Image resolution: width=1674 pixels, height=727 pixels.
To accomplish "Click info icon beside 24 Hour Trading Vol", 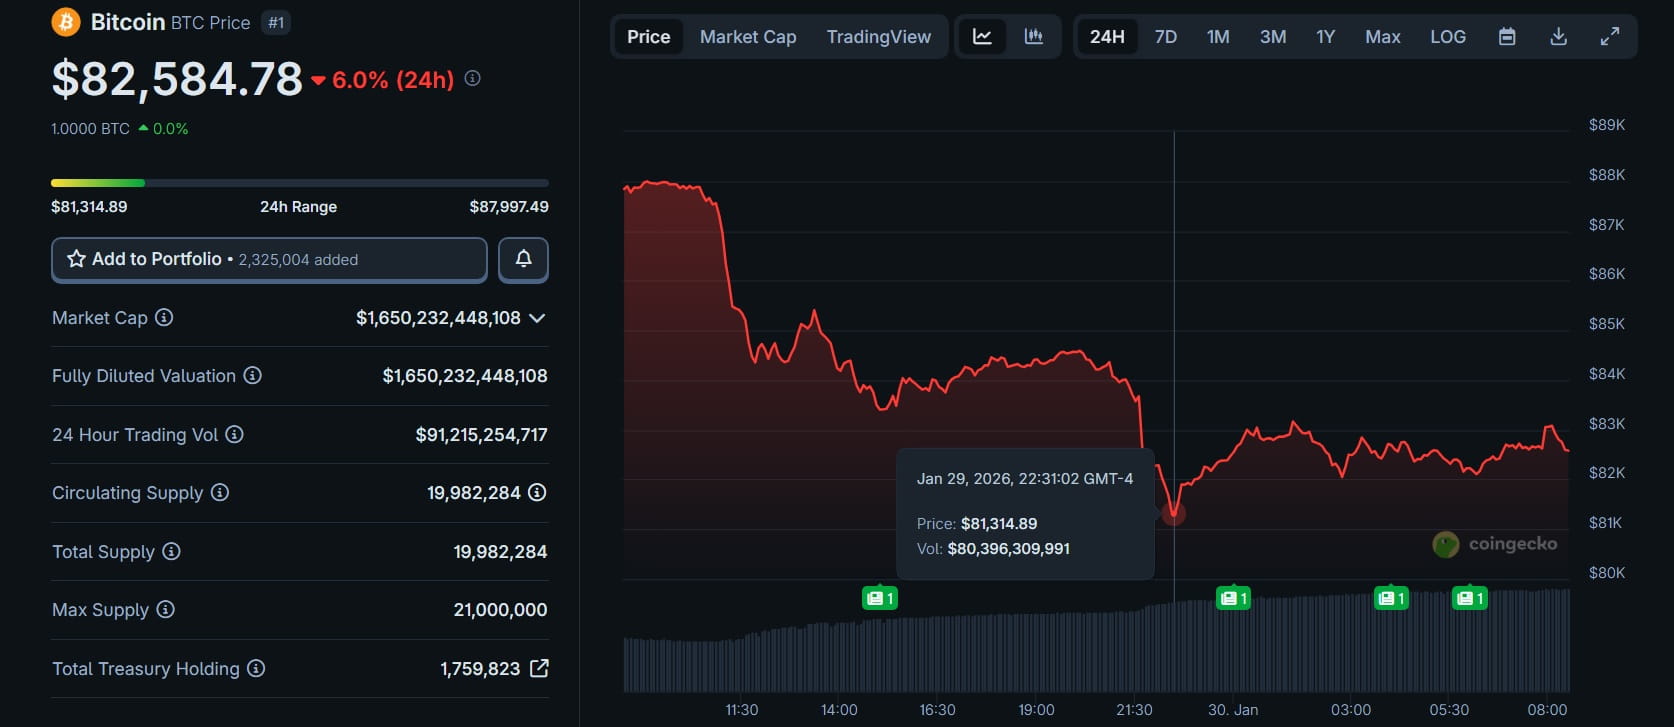I will coord(234,434).
